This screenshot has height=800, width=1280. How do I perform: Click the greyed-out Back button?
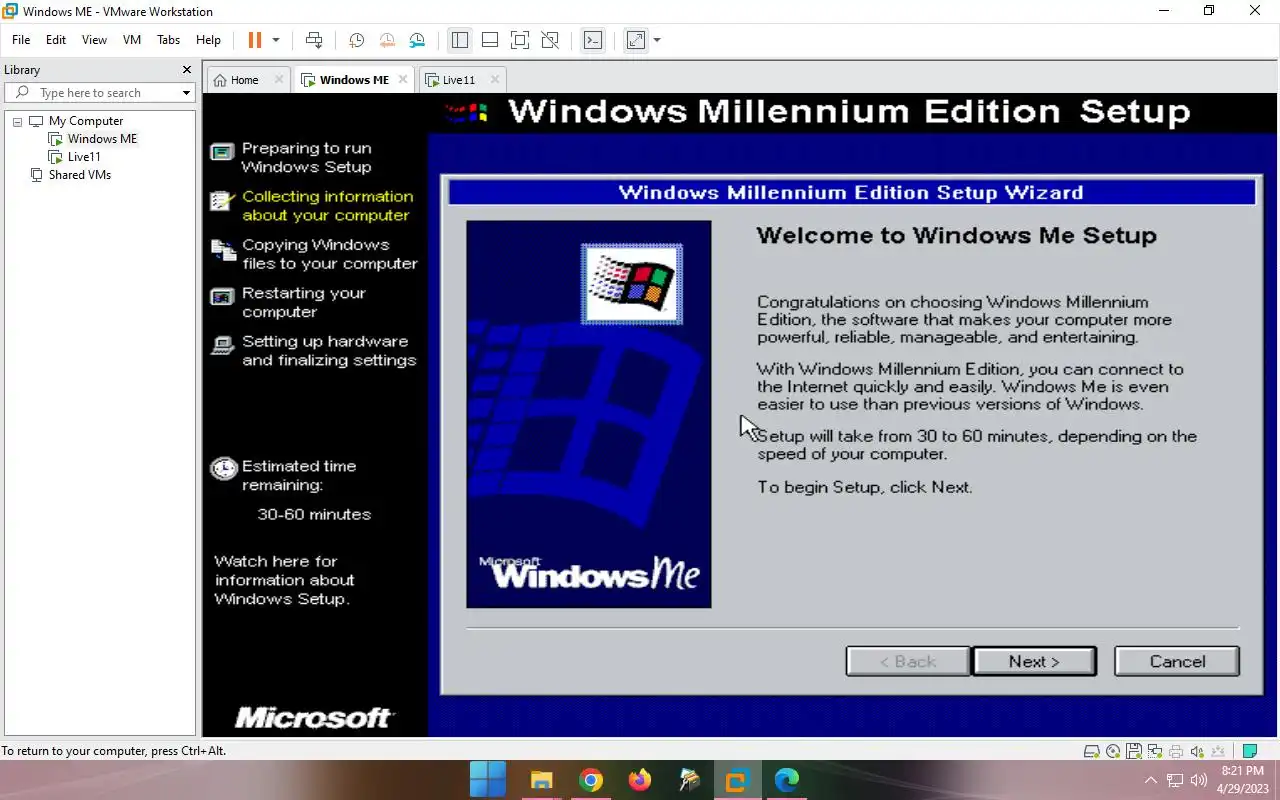tap(908, 661)
